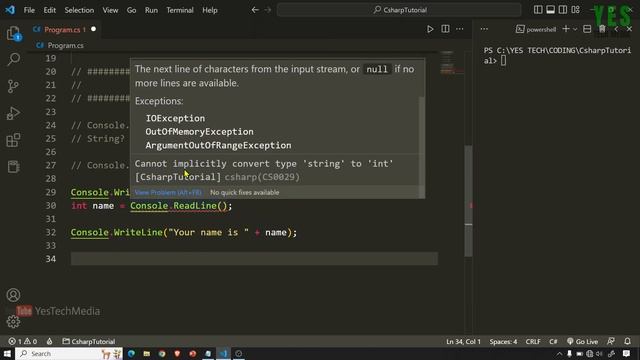The image size is (640, 360).
Task: Click the Windows taskbar Search box
Action: (69, 353)
